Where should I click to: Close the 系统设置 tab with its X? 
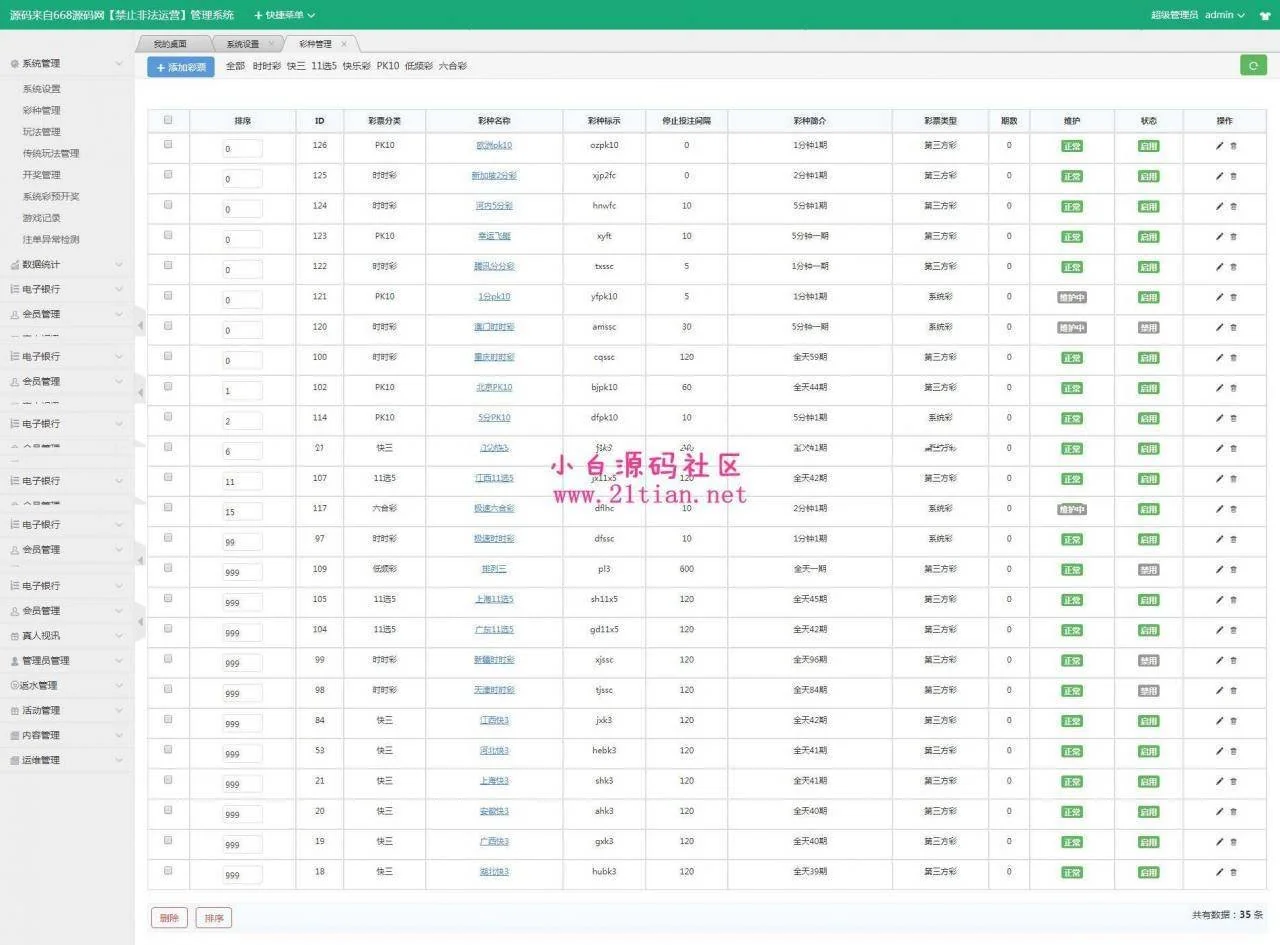[x=271, y=44]
